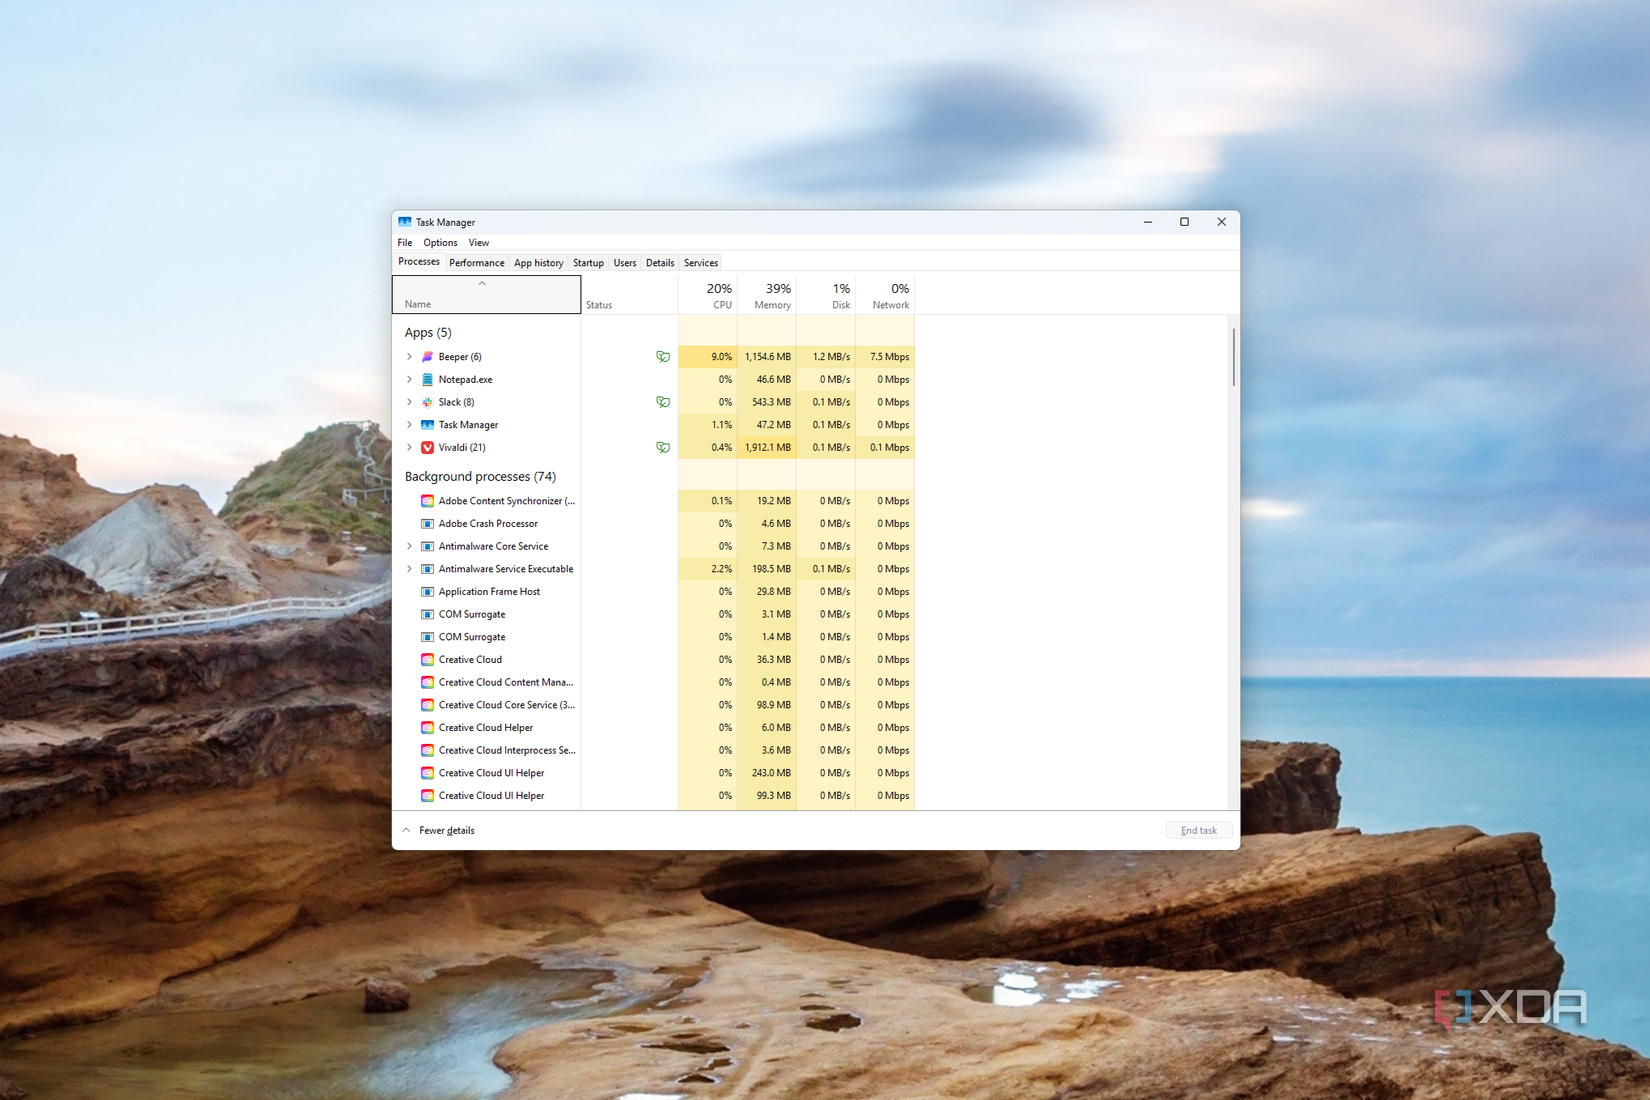Click the Adobe Crash Processor icon
This screenshot has height=1100, width=1650.
coord(427,523)
